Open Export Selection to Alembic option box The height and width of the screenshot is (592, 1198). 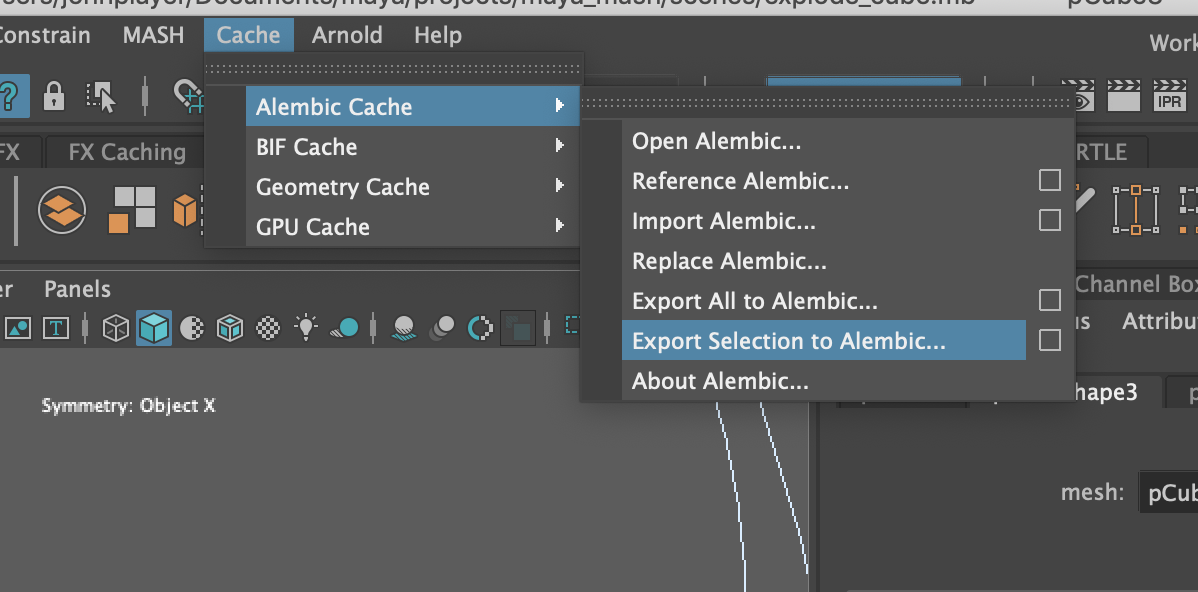pyautogui.click(x=1049, y=340)
